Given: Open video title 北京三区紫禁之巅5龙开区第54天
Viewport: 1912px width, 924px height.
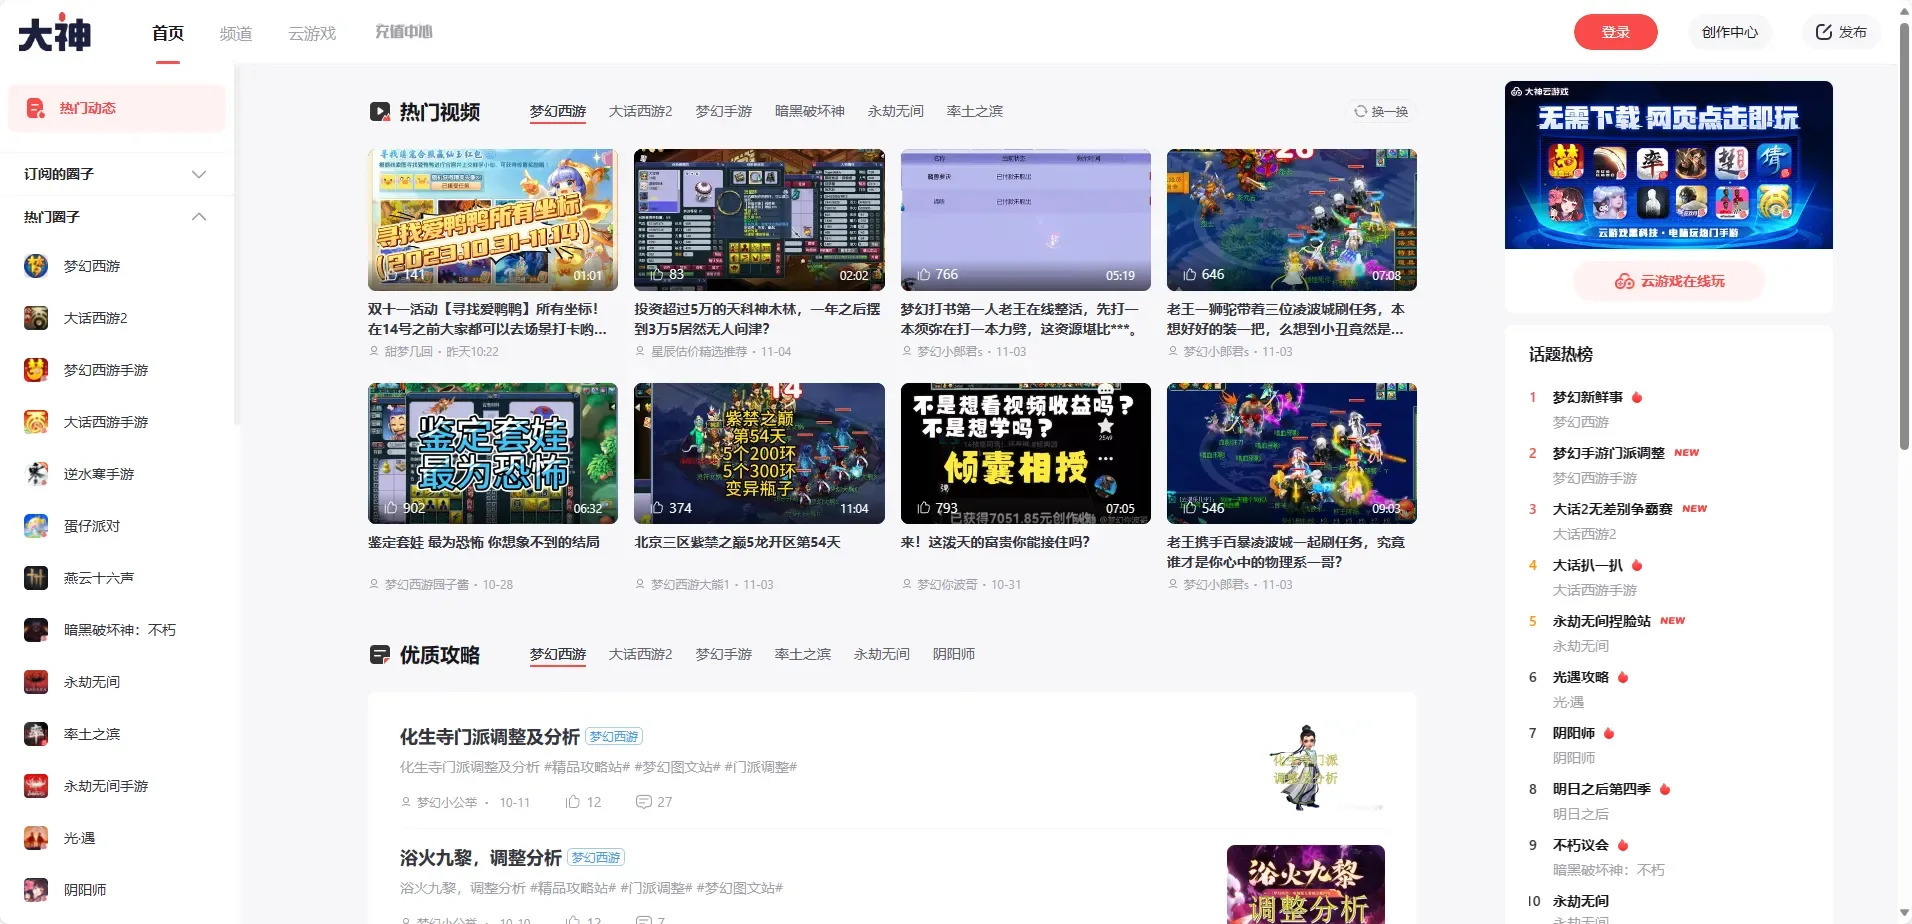Looking at the screenshot, I should 737,542.
